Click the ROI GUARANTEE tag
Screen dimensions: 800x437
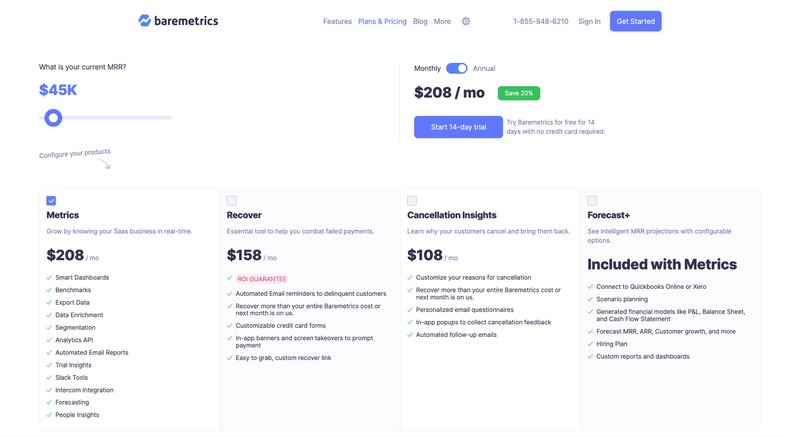tap(261, 279)
